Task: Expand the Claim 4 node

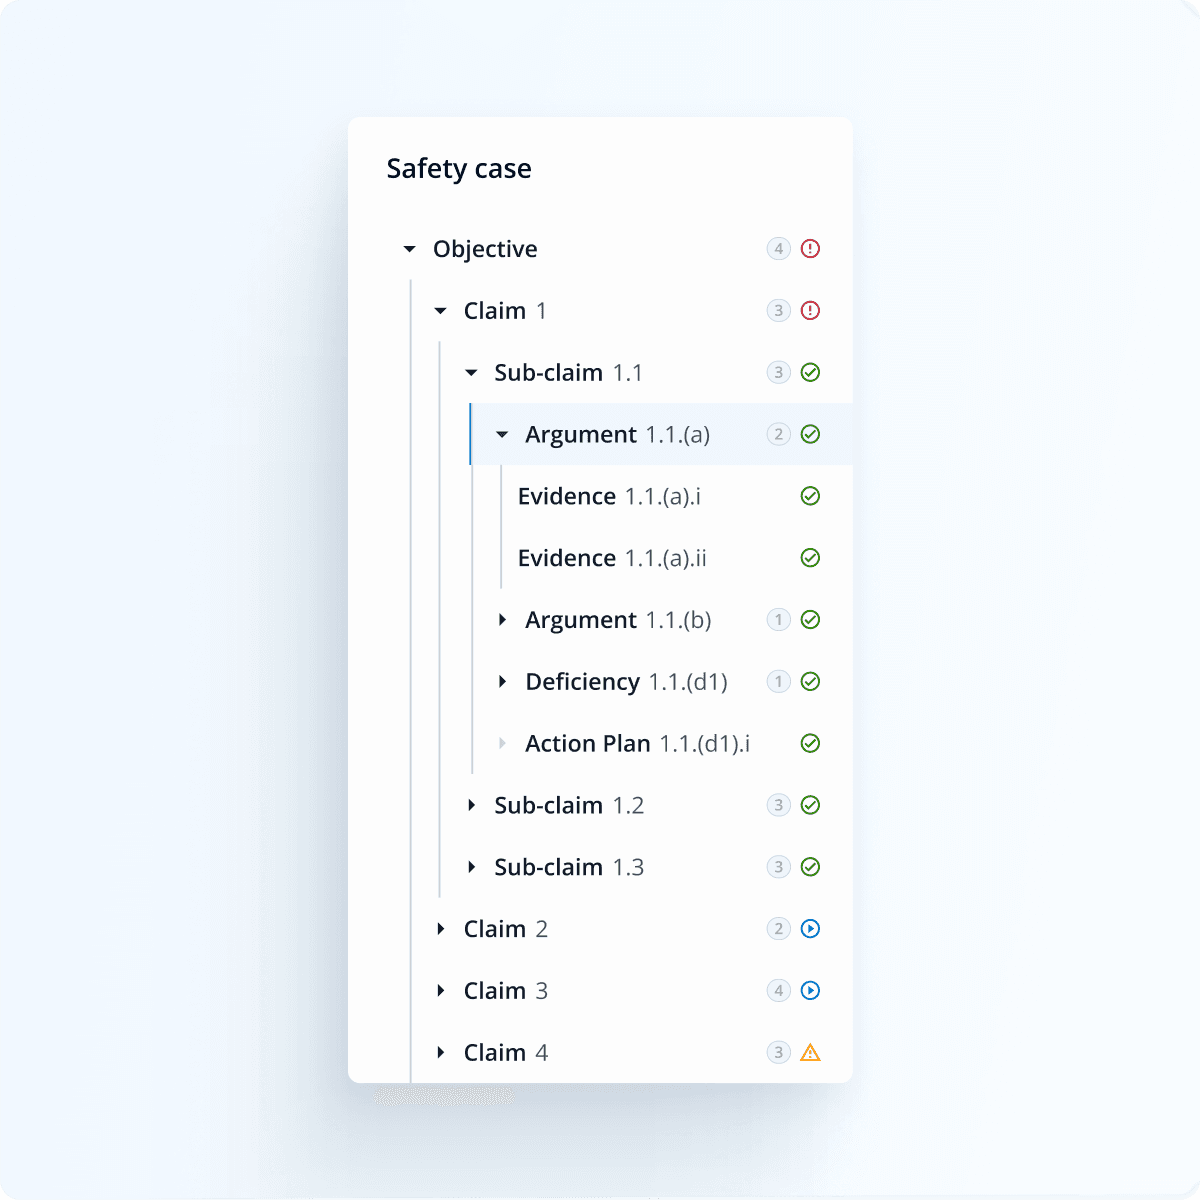Action: pyautogui.click(x=440, y=1052)
